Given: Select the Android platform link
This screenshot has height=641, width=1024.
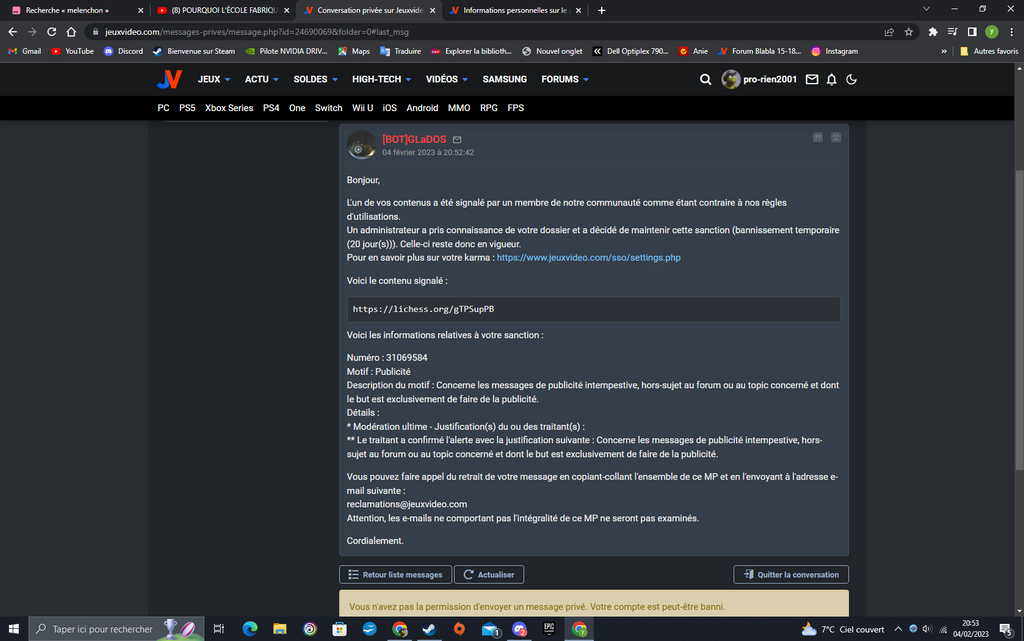Looking at the screenshot, I should click(x=423, y=108).
